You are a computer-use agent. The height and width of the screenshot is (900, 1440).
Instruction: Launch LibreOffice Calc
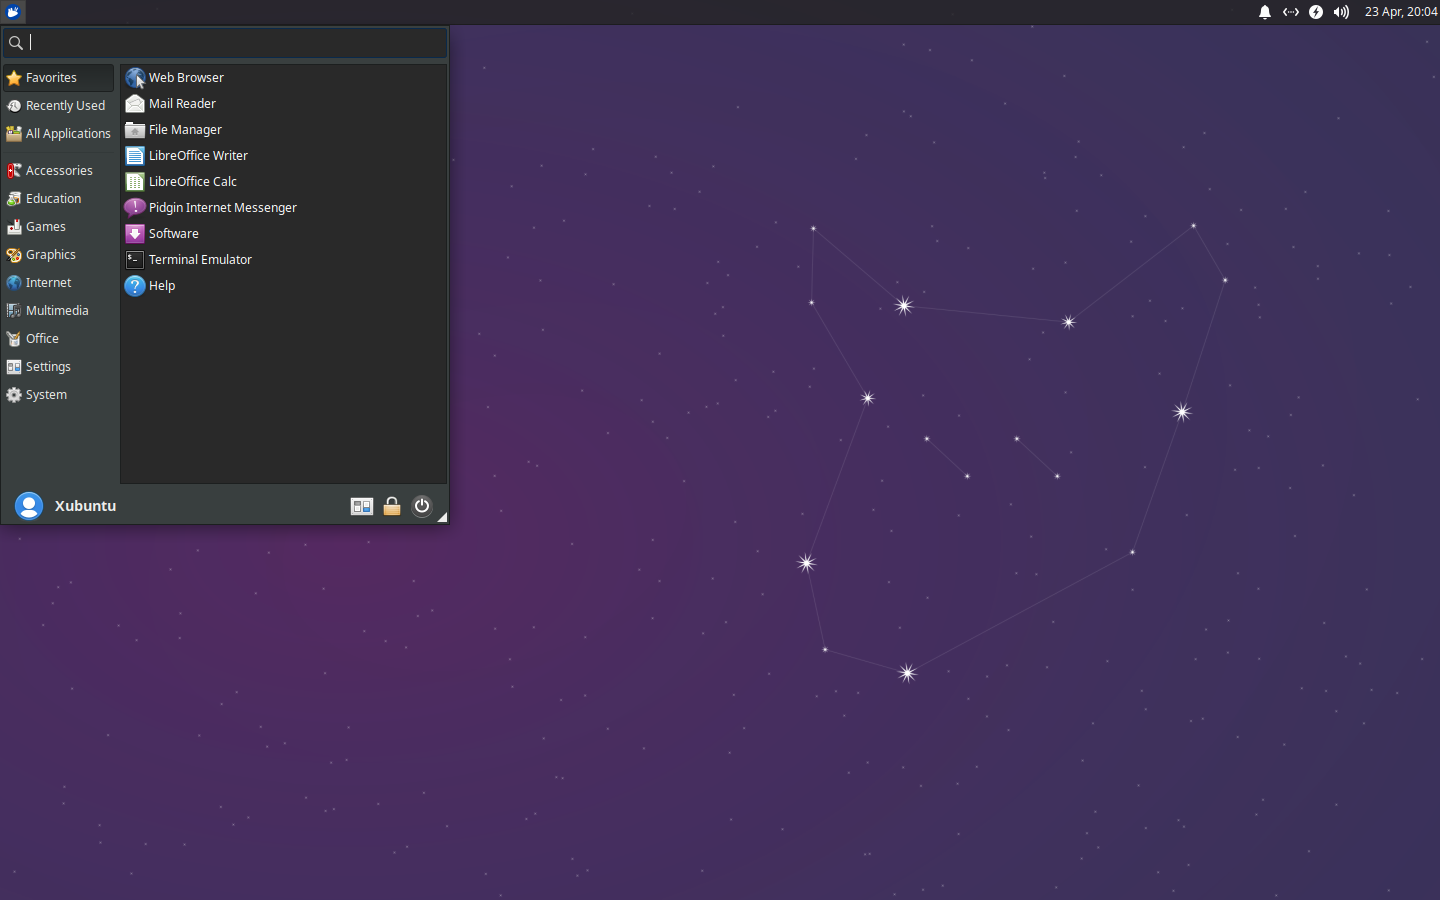[192, 181]
